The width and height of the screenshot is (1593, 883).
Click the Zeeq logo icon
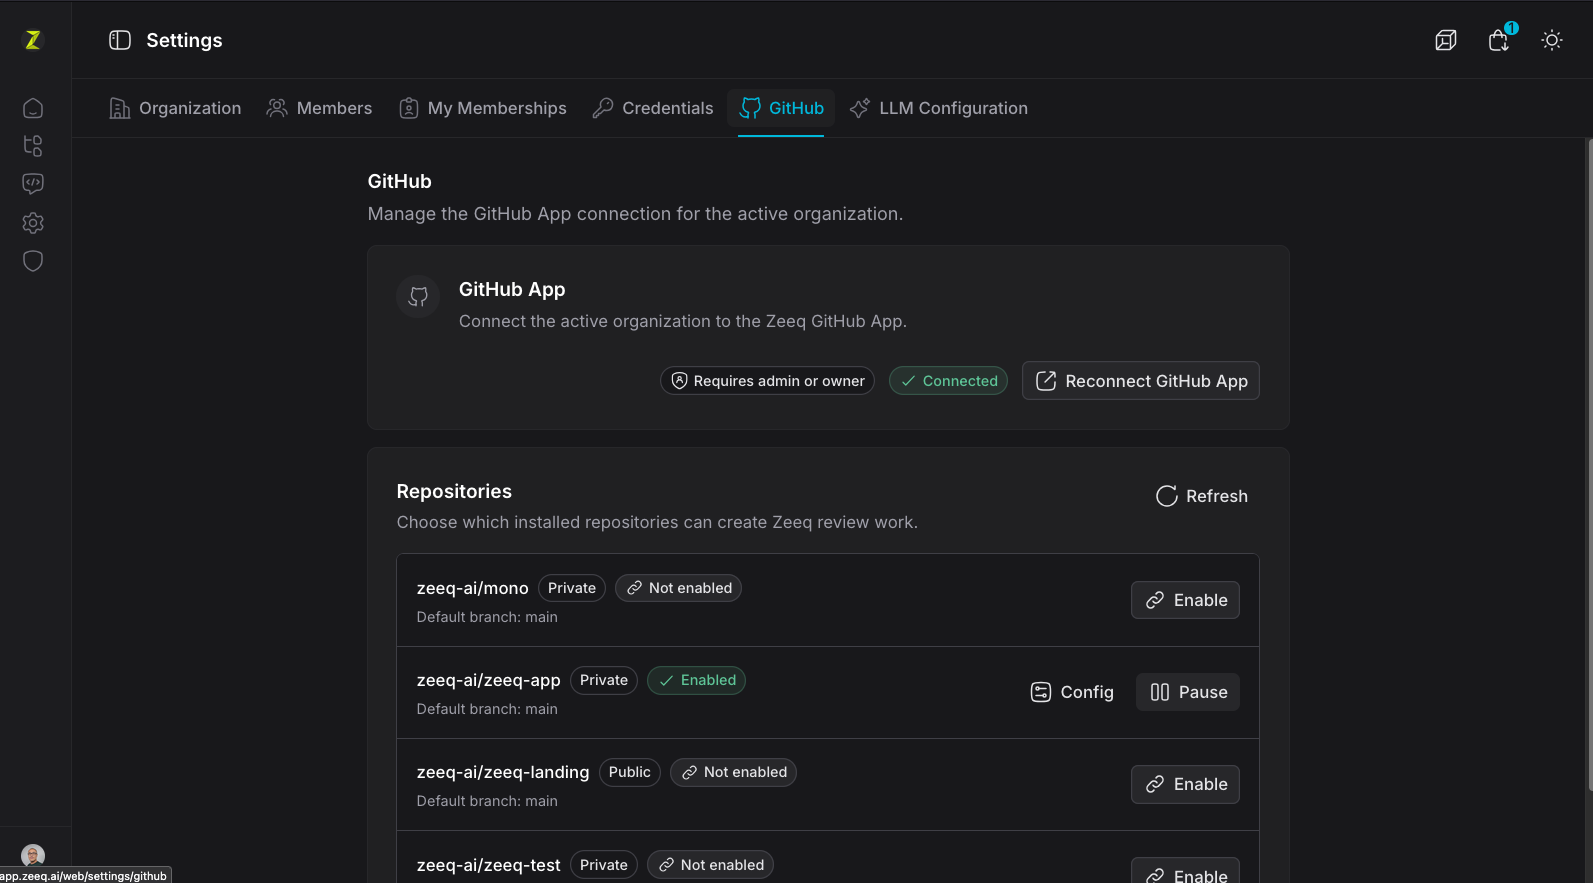point(33,40)
